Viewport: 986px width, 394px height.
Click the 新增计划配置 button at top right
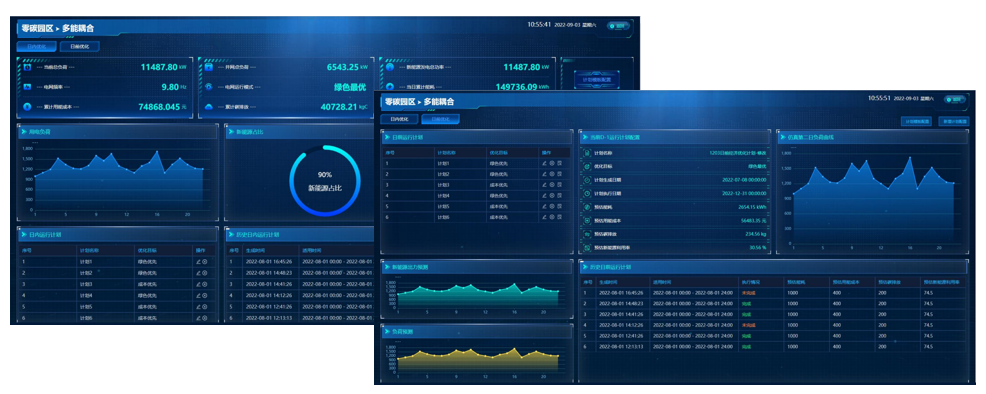click(953, 121)
